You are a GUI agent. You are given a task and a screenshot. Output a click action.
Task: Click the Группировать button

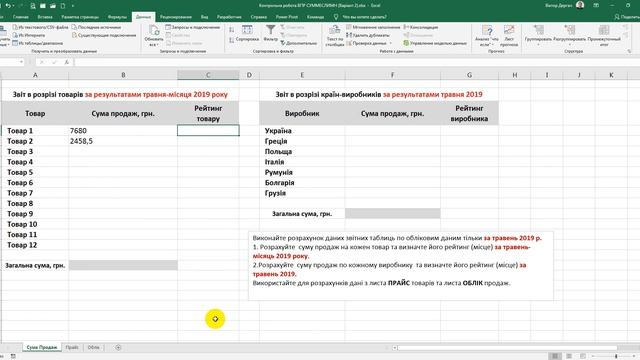(538, 35)
